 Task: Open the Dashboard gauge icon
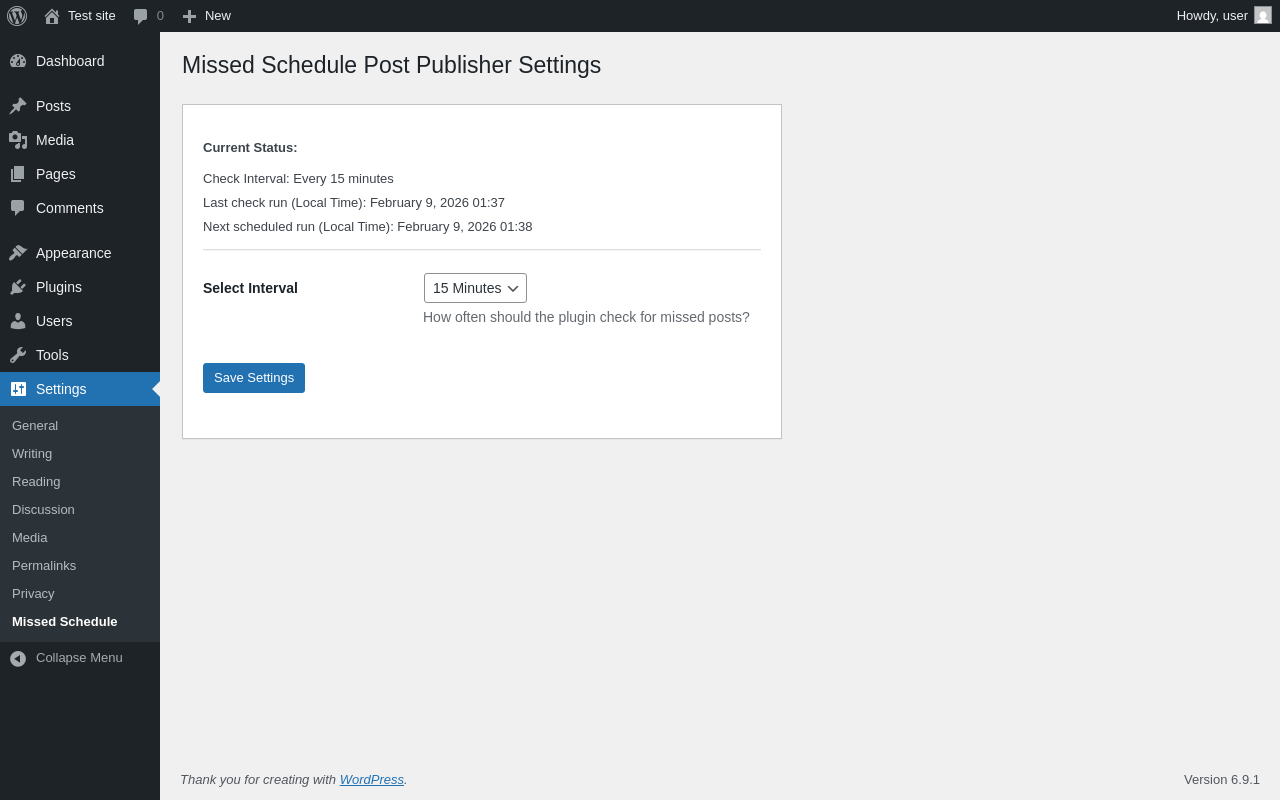[x=18, y=61]
